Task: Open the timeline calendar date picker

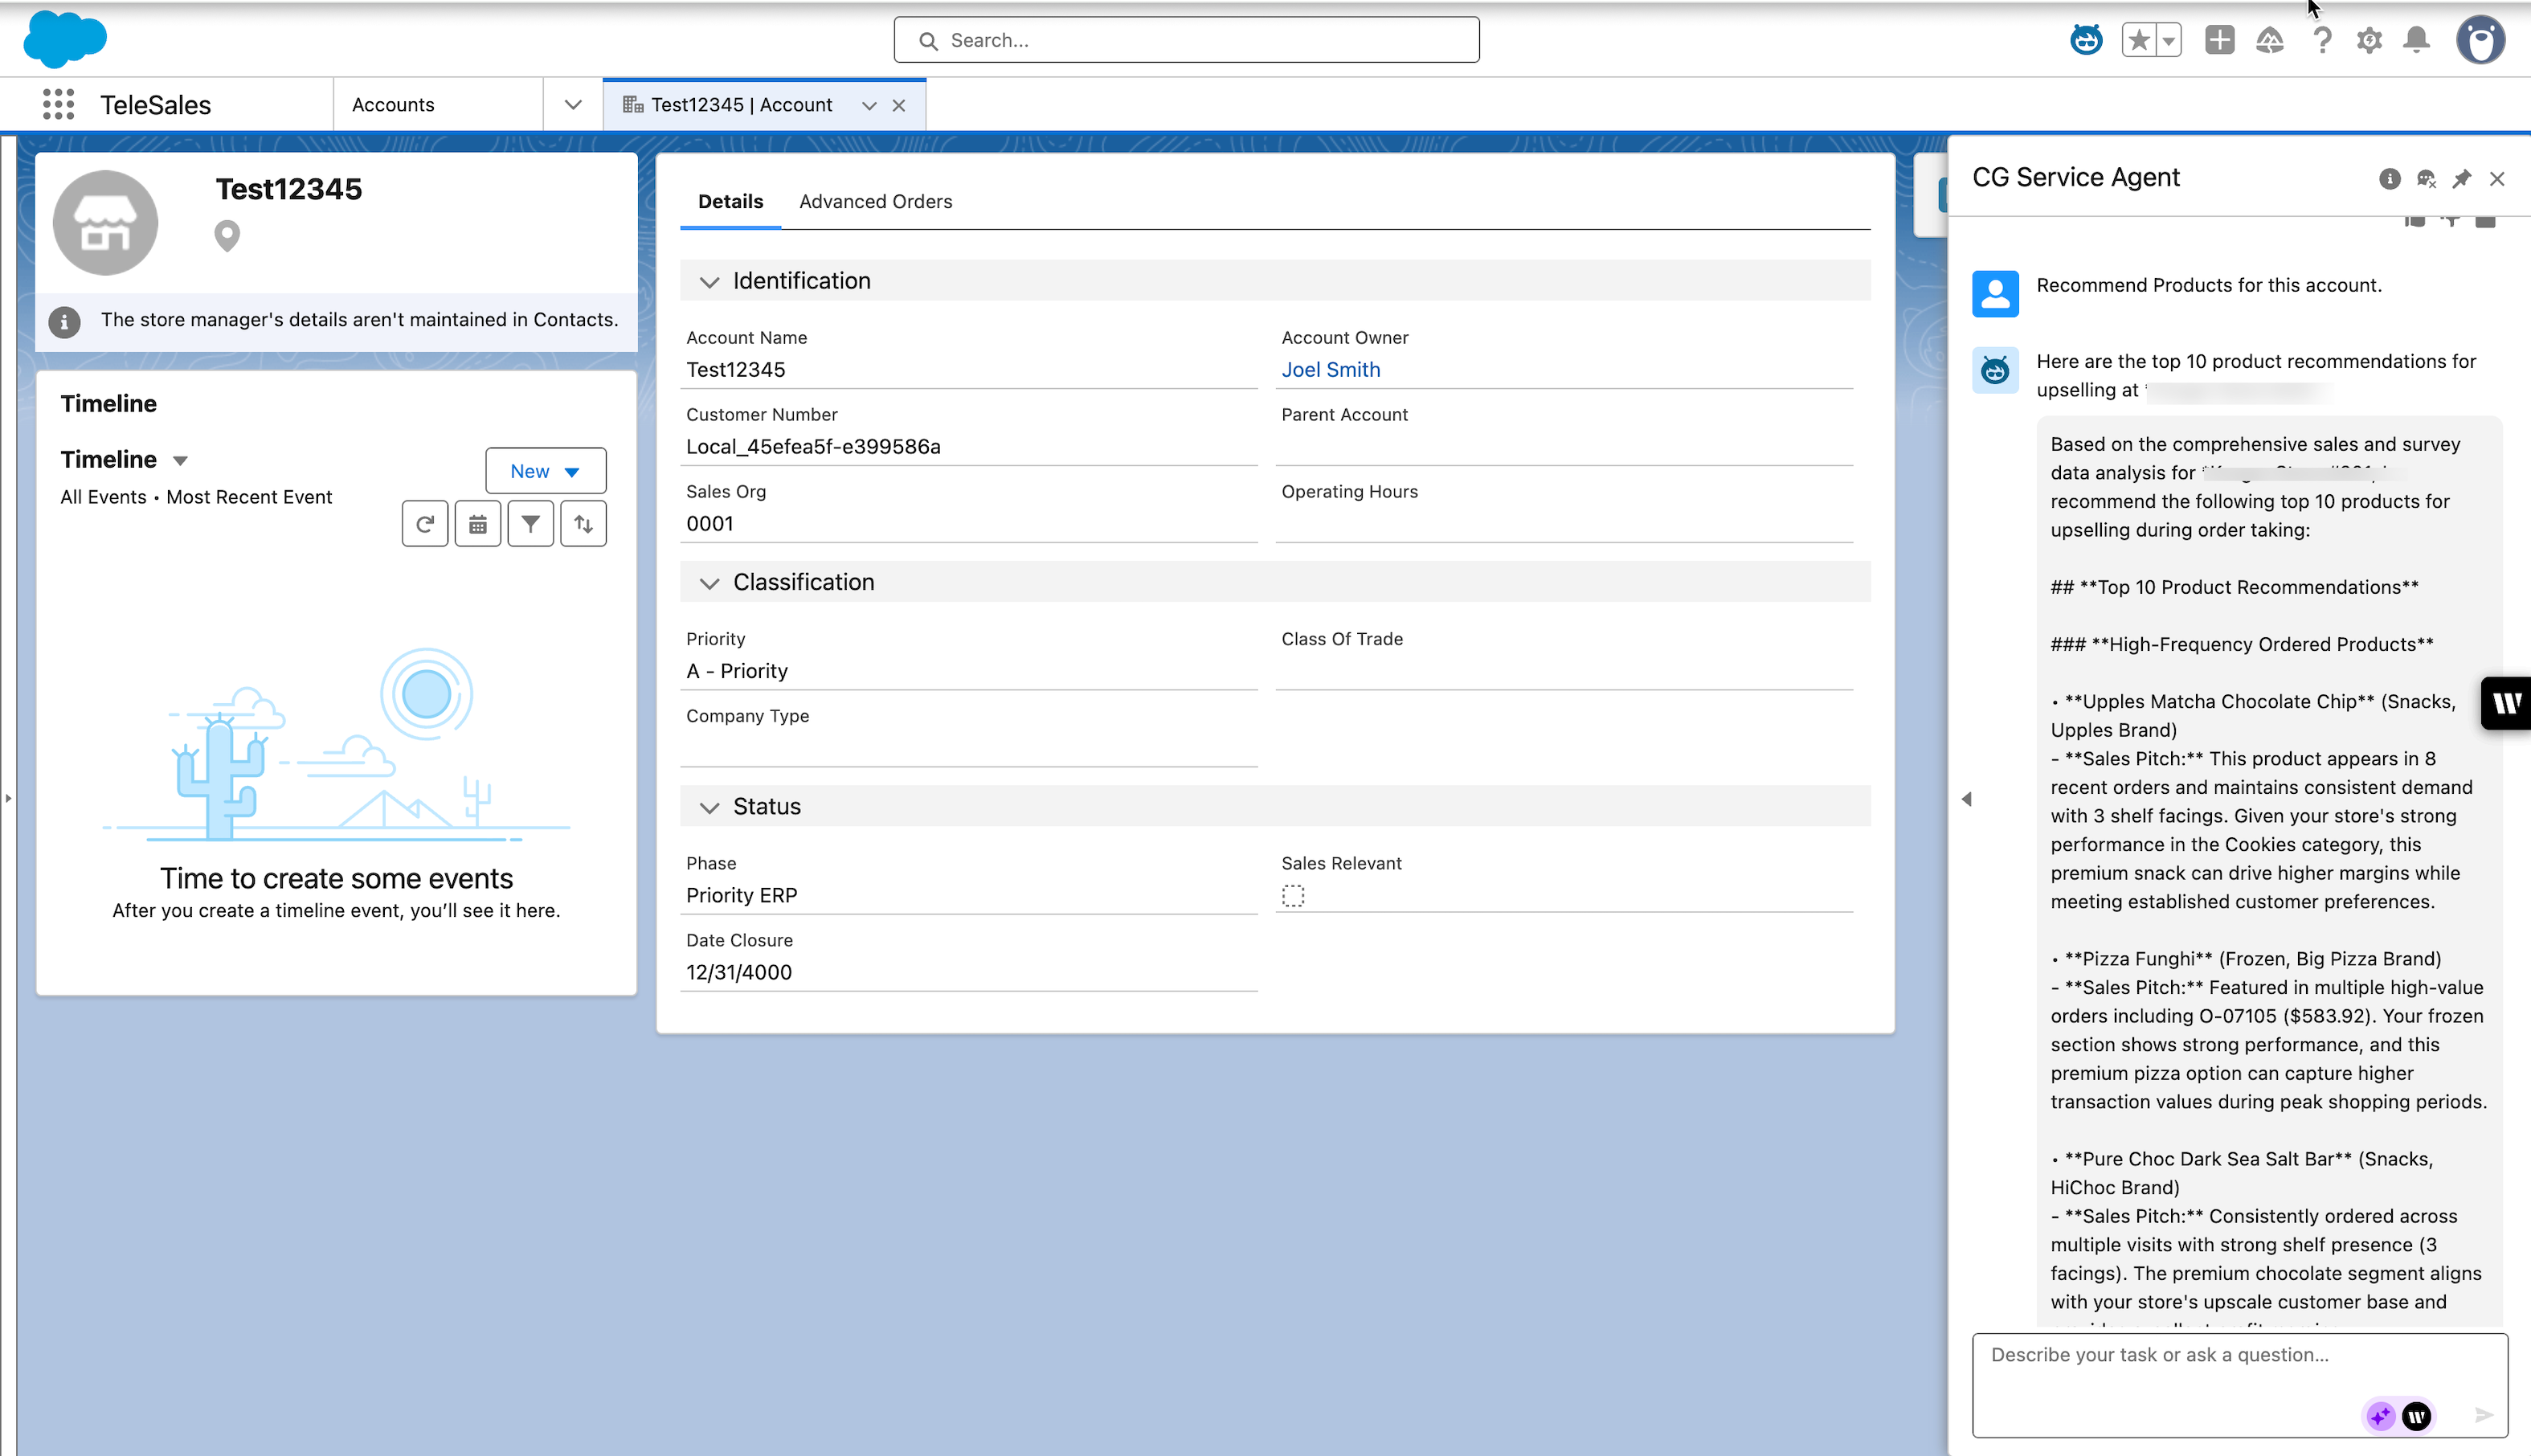Action: click(x=478, y=524)
